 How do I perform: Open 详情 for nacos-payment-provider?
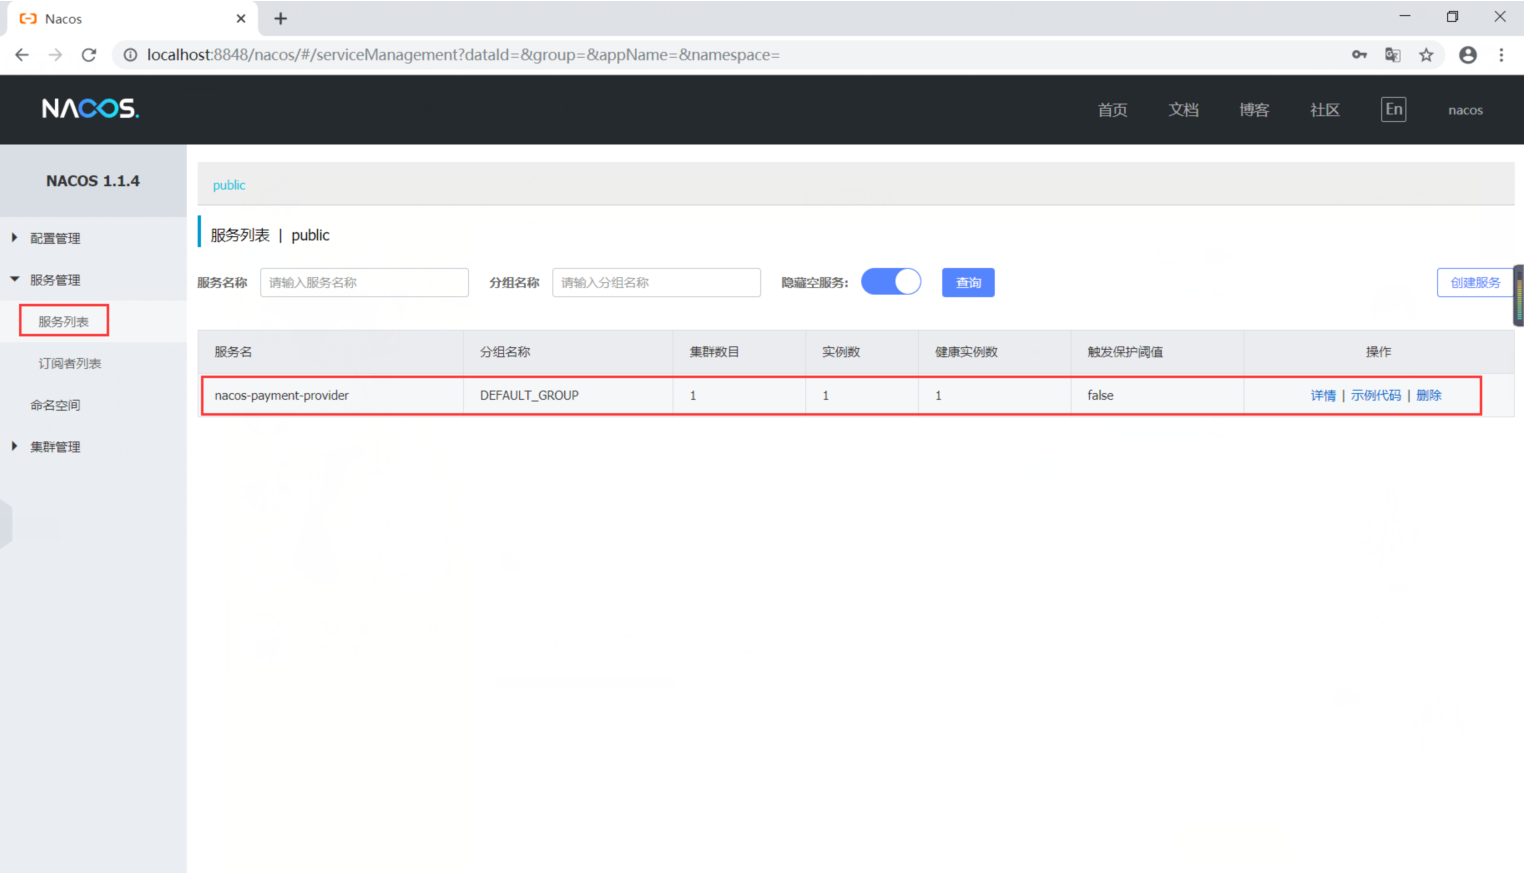1323,396
